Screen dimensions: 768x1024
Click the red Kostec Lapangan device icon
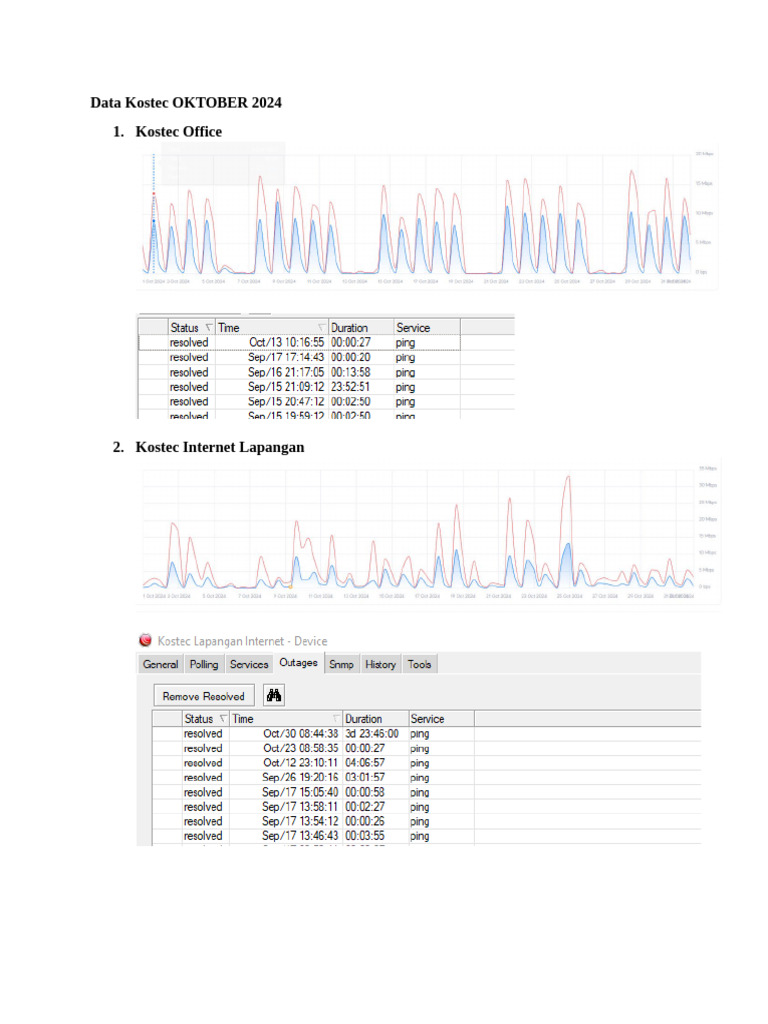click(x=146, y=640)
